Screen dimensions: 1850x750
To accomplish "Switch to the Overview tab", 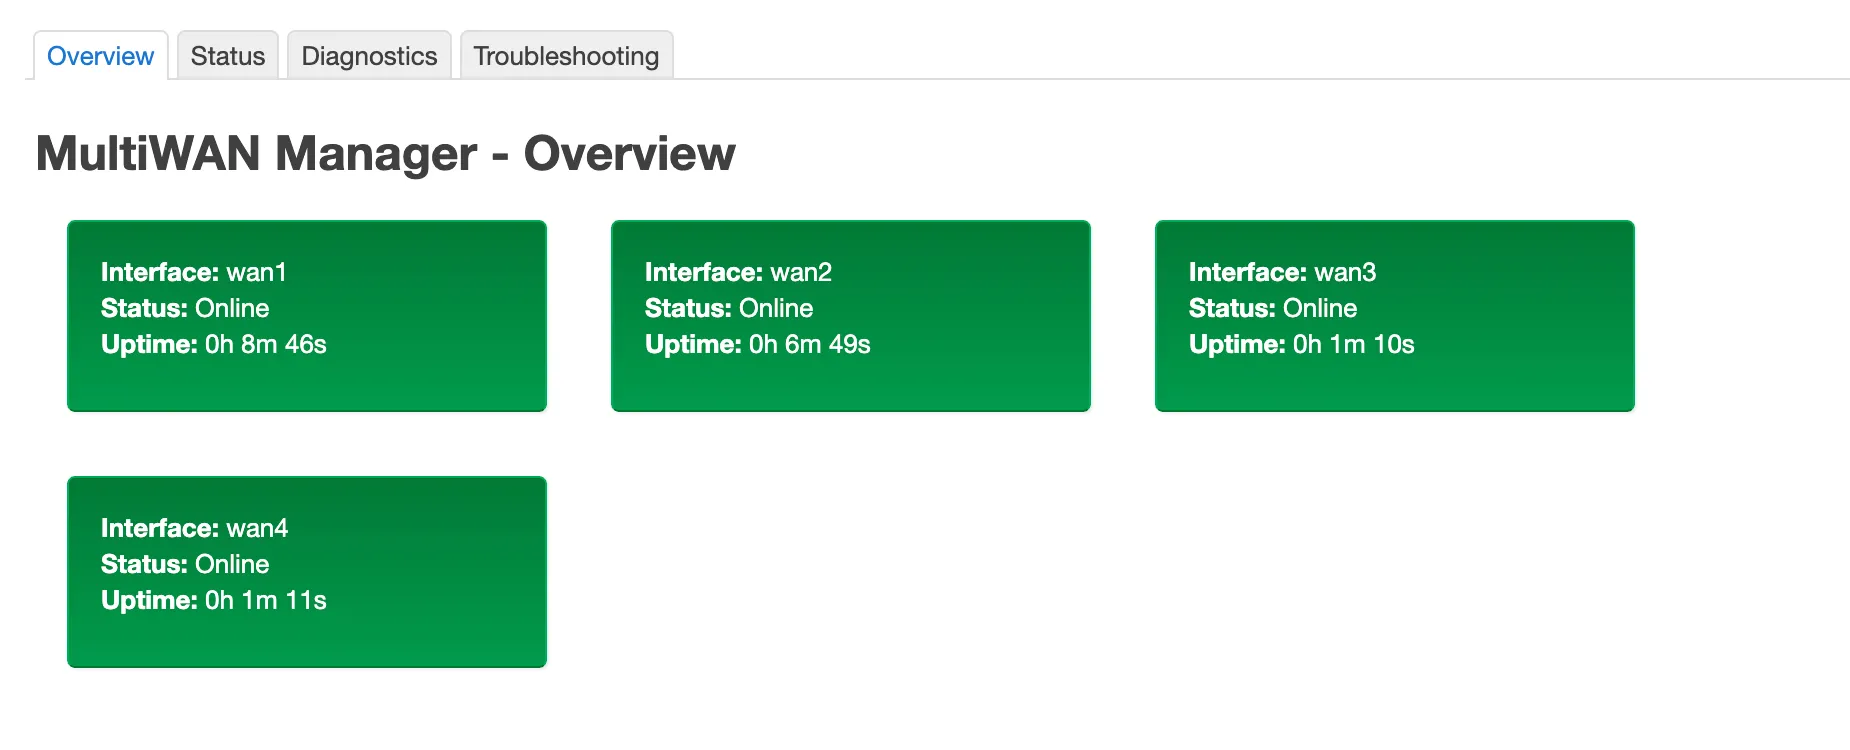I will coord(100,56).
